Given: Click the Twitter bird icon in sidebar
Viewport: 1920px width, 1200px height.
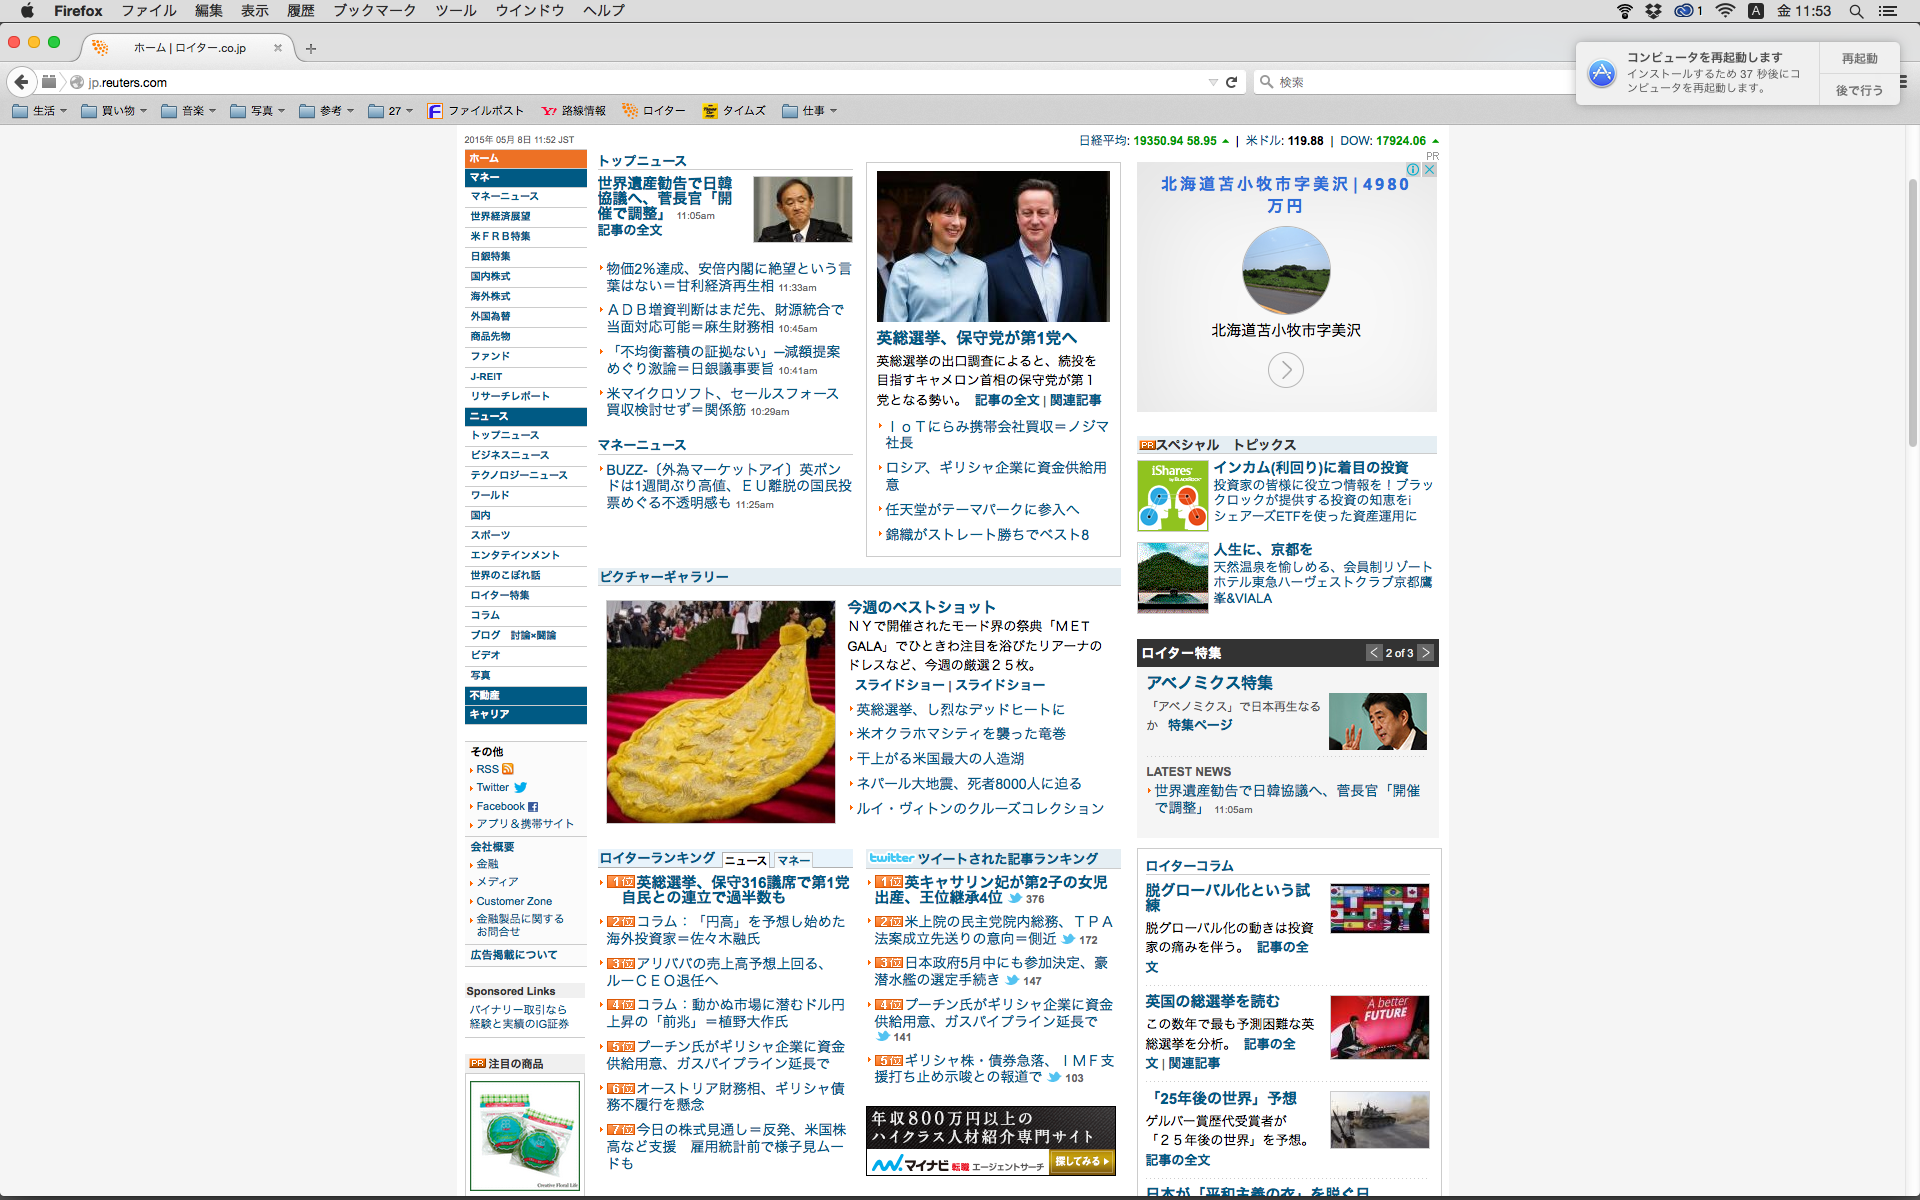Looking at the screenshot, I should [521, 788].
